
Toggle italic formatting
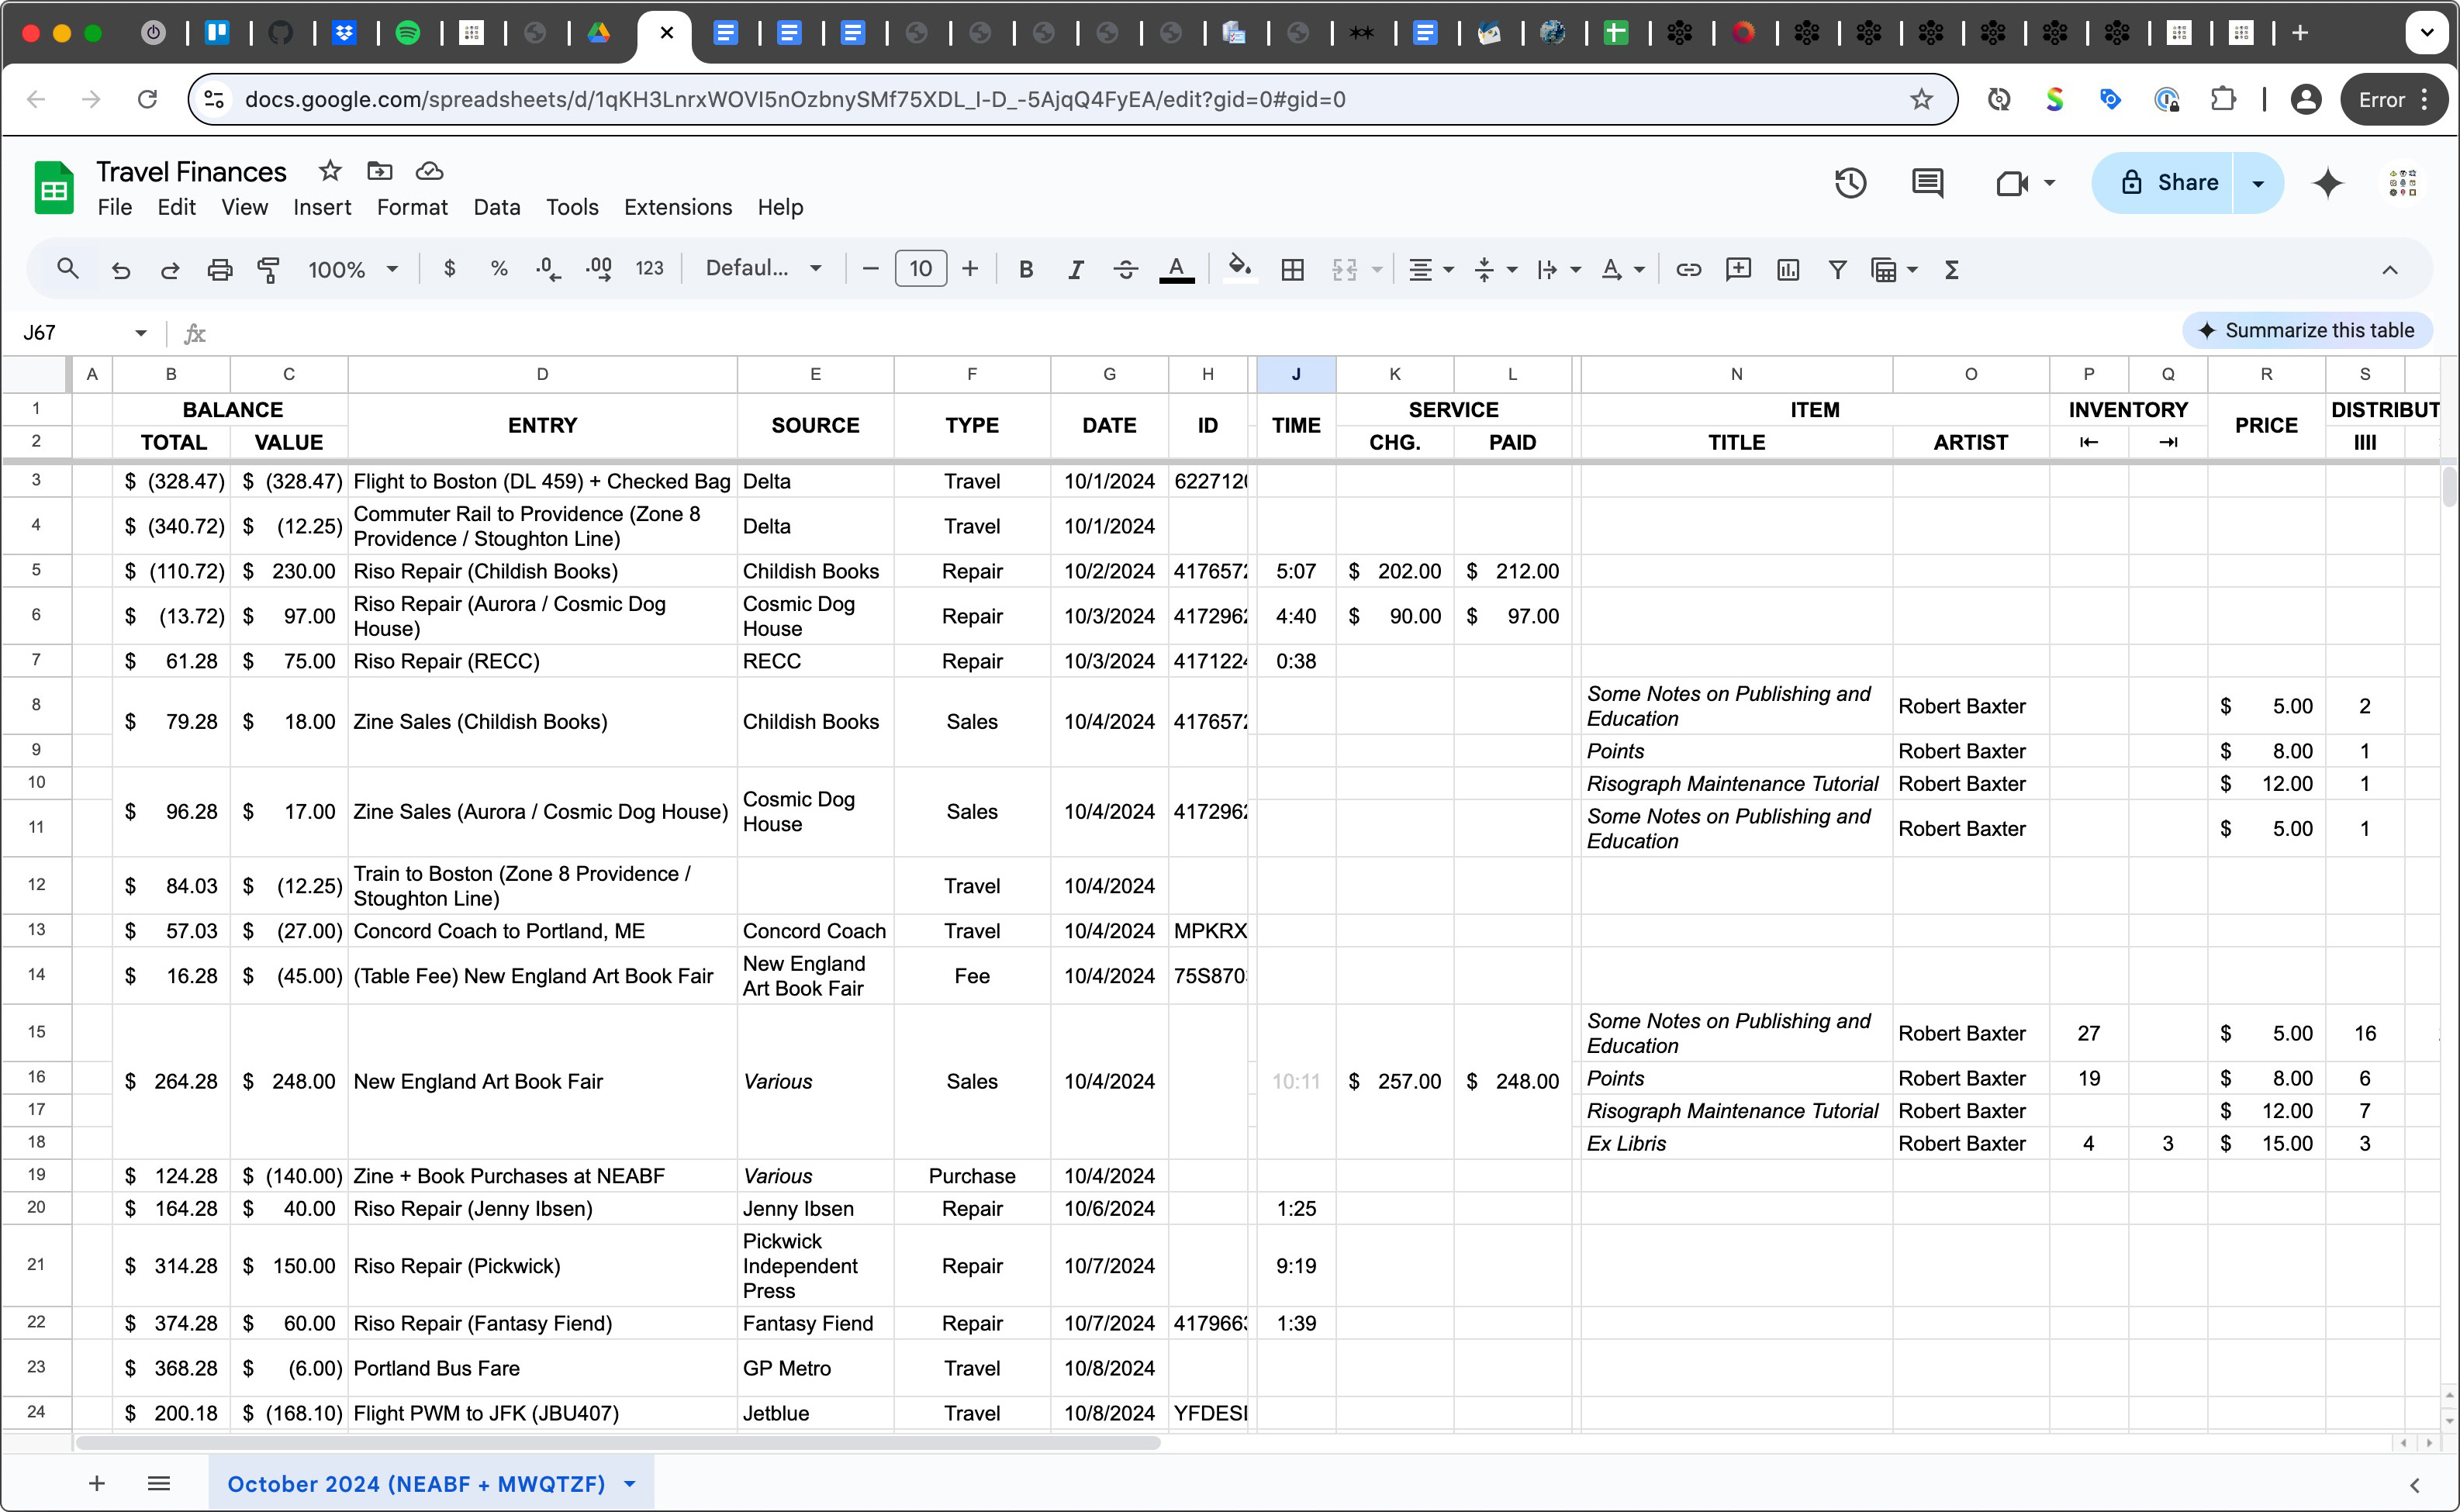[x=1075, y=270]
